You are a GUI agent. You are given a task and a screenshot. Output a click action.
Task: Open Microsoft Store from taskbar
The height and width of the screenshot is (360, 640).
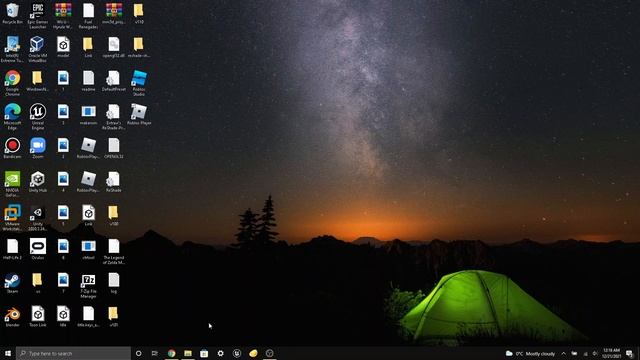[204, 353]
